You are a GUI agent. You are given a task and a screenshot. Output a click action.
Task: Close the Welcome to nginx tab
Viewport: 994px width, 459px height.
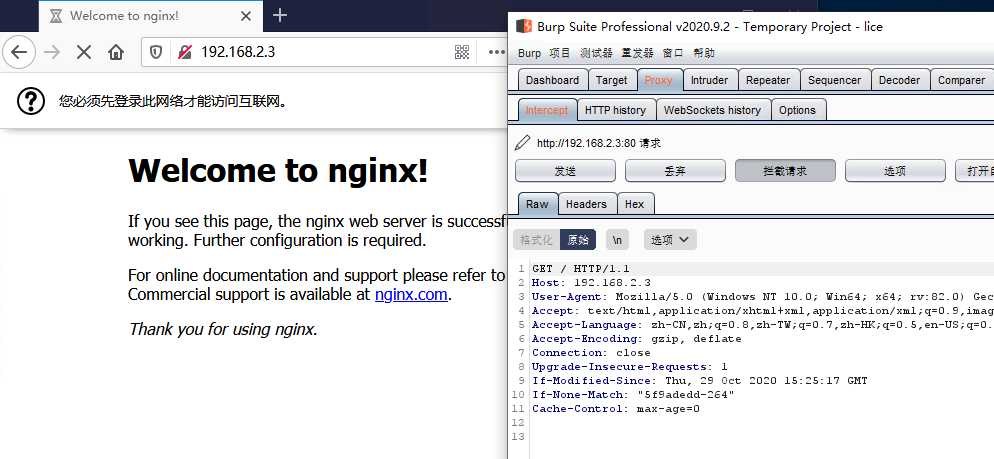click(x=246, y=16)
